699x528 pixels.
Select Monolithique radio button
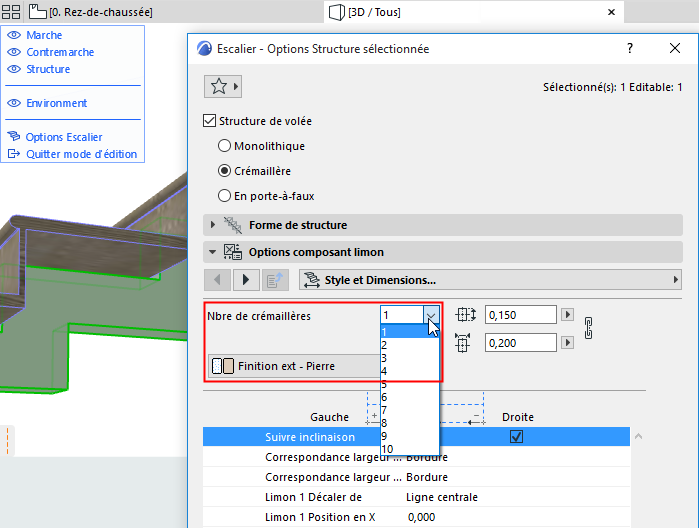224,146
